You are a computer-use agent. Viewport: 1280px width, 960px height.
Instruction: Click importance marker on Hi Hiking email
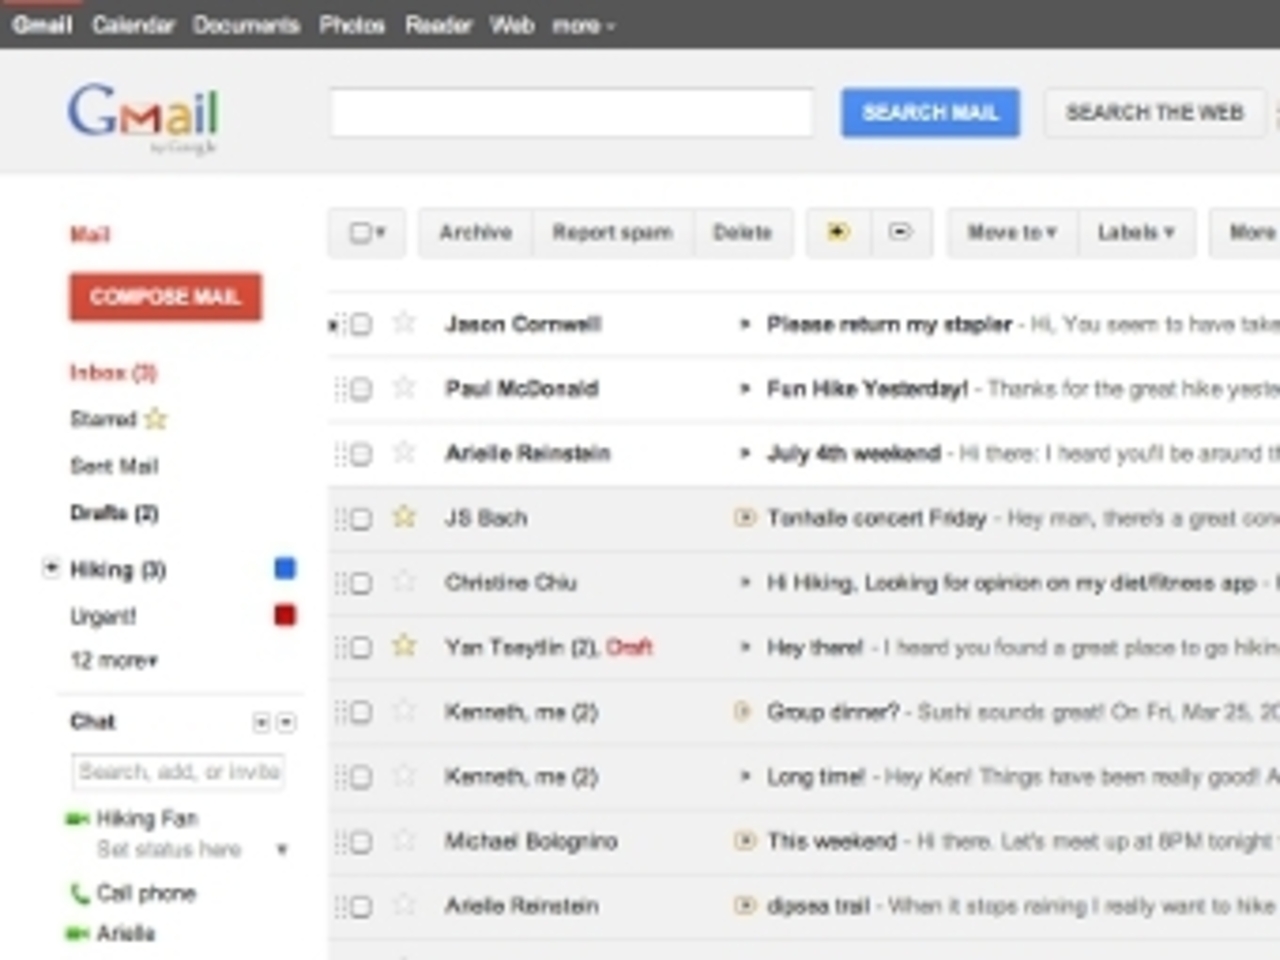click(x=744, y=582)
